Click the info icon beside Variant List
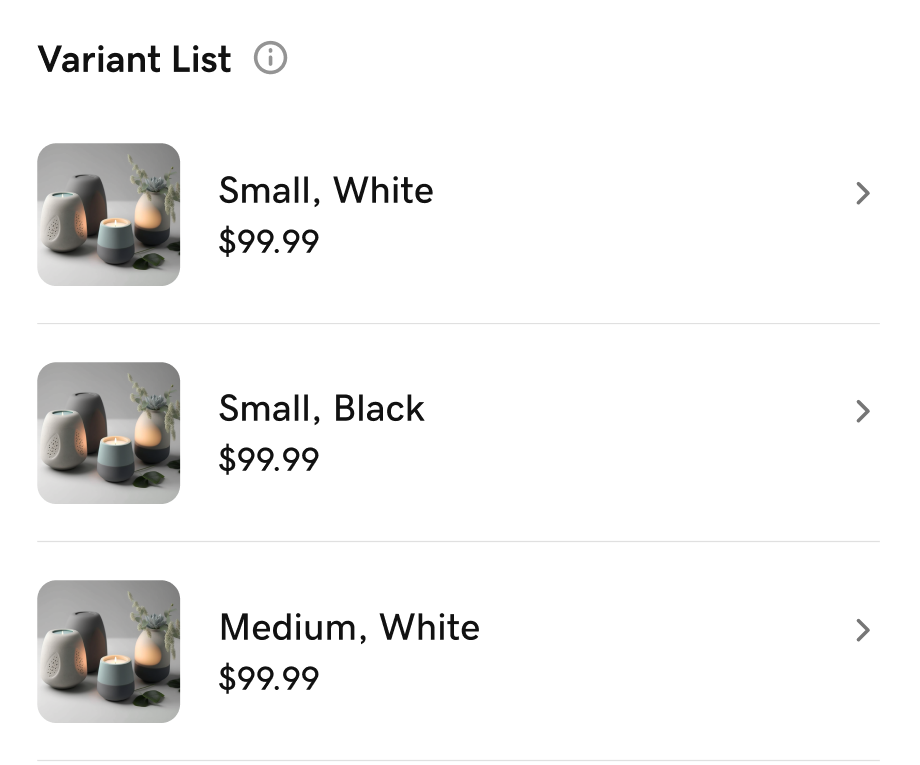This screenshot has height=765, width=920. click(270, 58)
